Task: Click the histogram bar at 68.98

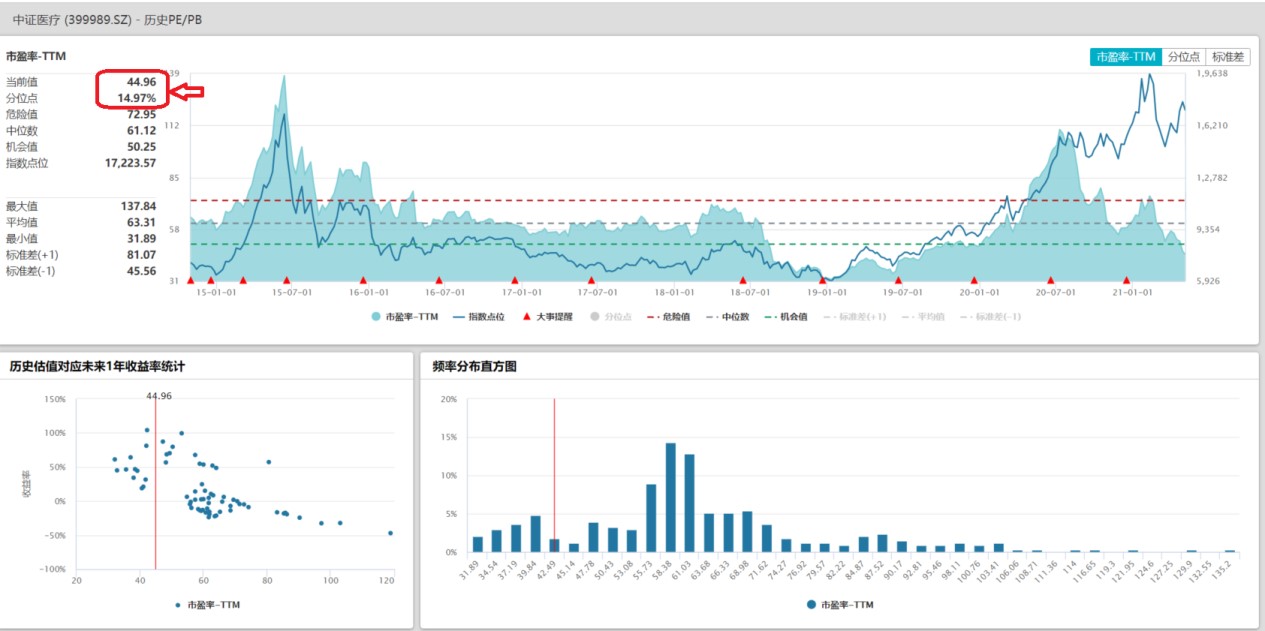Action: tap(747, 532)
